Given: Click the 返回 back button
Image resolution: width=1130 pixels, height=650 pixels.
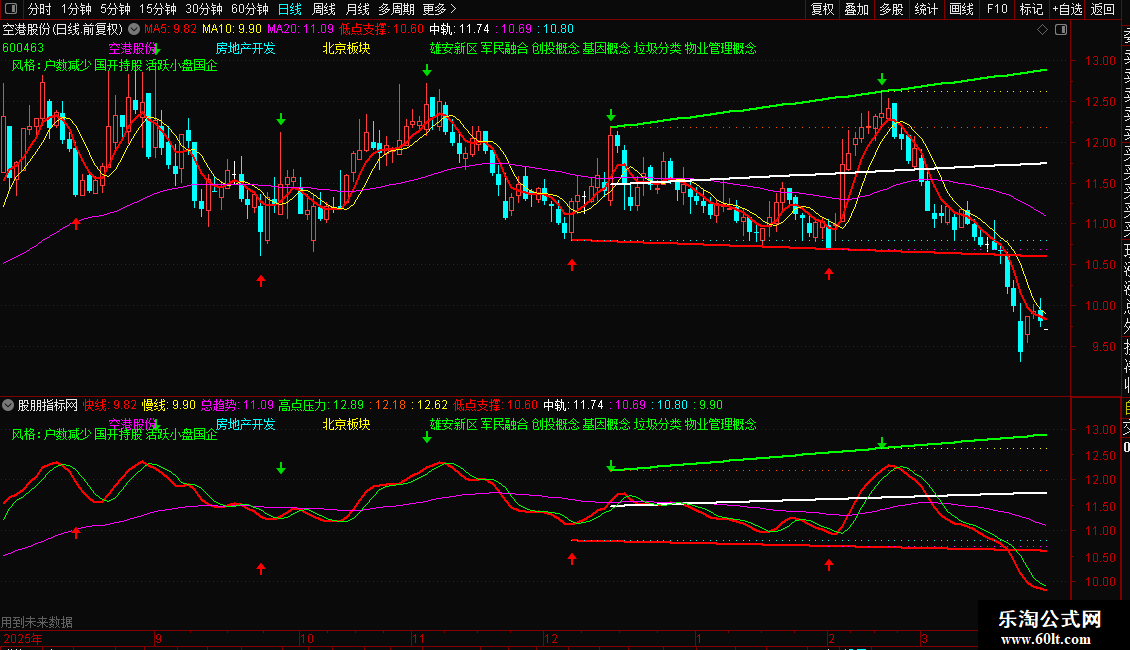Looking at the screenshot, I should coord(1103,9).
